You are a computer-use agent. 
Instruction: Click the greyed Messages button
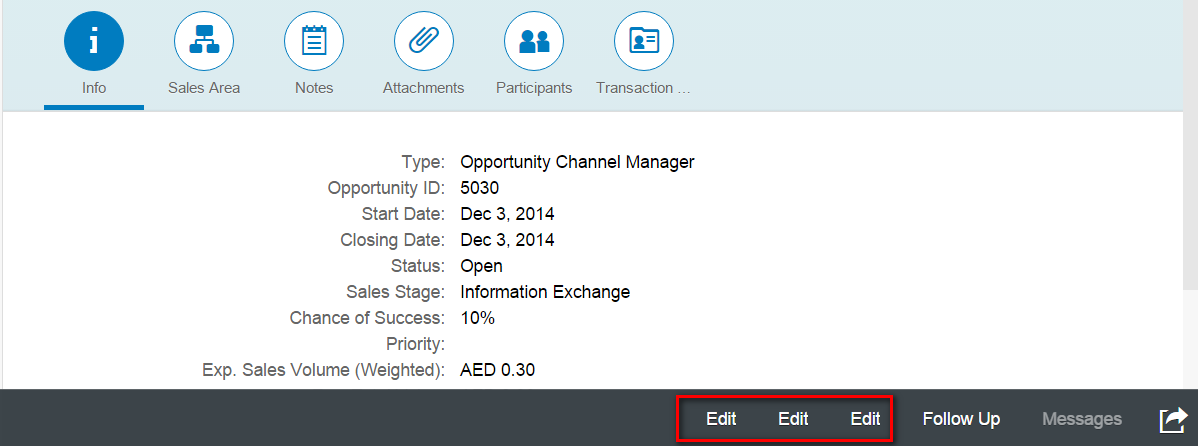(x=1082, y=419)
